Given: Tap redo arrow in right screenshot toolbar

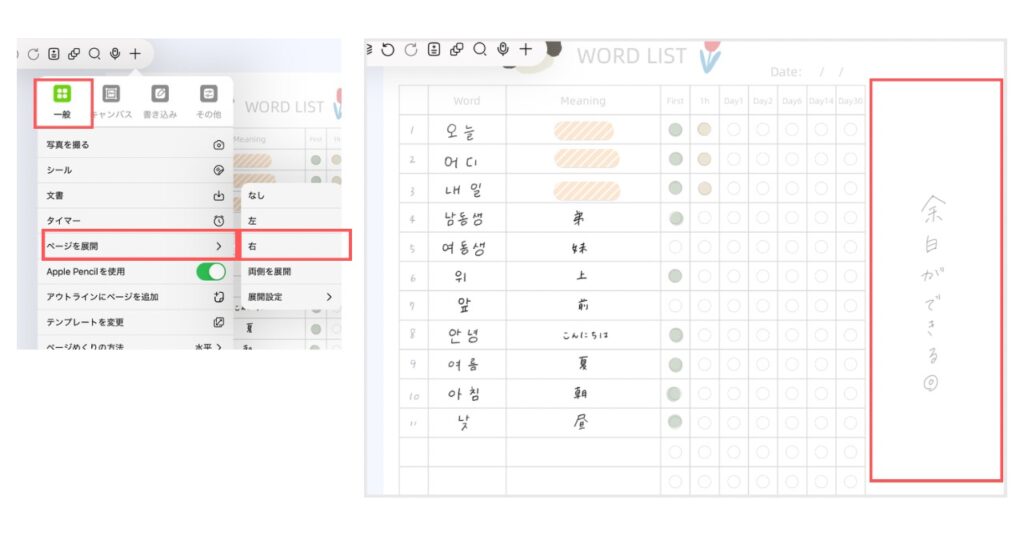Looking at the screenshot, I should point(411,50).
